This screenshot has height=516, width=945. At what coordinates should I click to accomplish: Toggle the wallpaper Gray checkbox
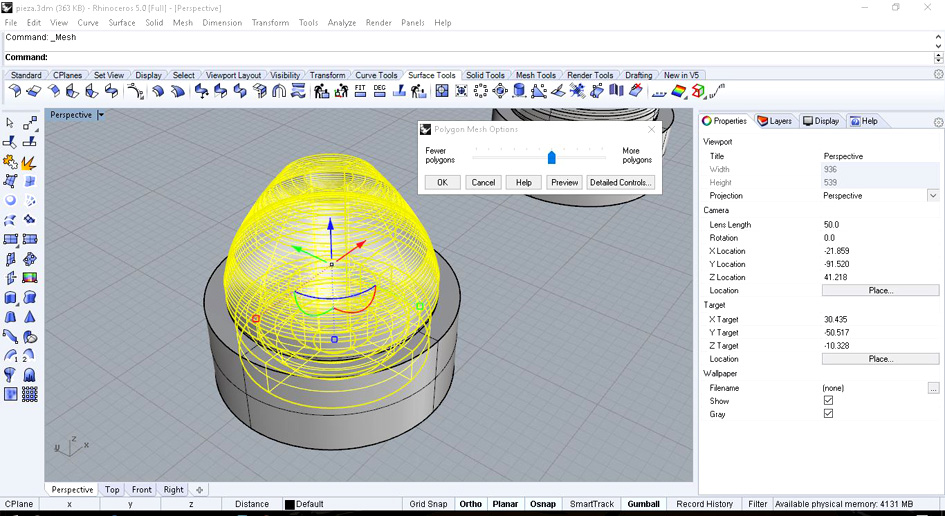point(828,414)
